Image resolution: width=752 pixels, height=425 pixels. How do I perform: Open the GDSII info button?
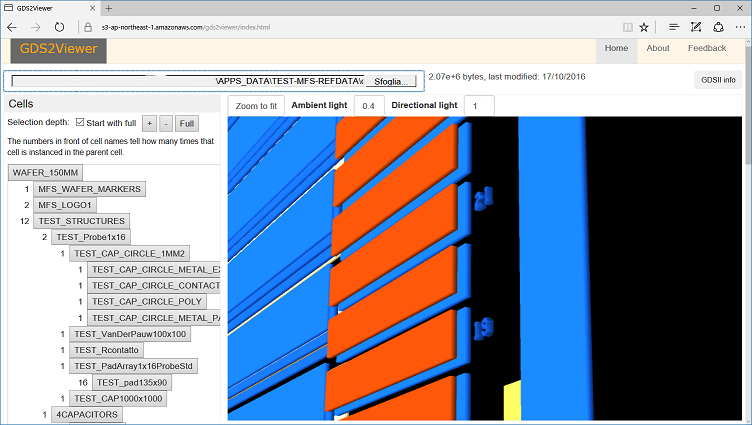[718, 80]
